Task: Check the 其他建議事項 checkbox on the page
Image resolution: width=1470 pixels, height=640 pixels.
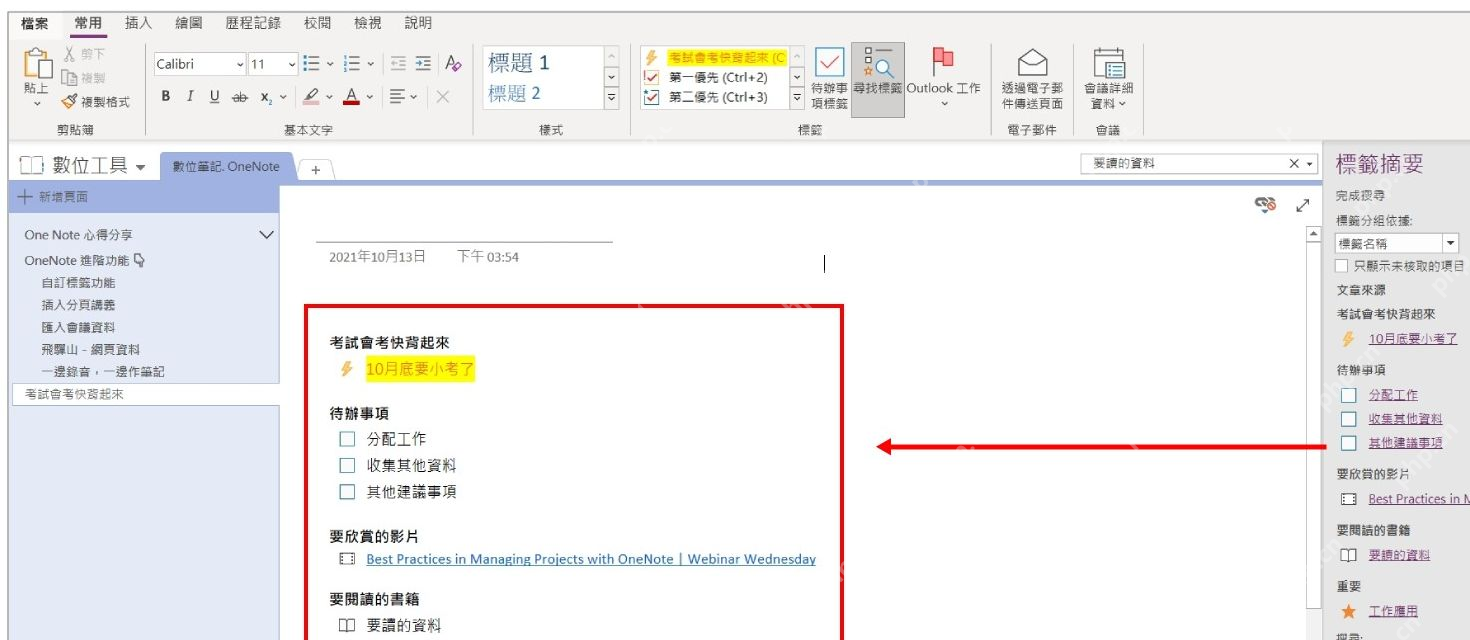Action: [x=347, y=492]
